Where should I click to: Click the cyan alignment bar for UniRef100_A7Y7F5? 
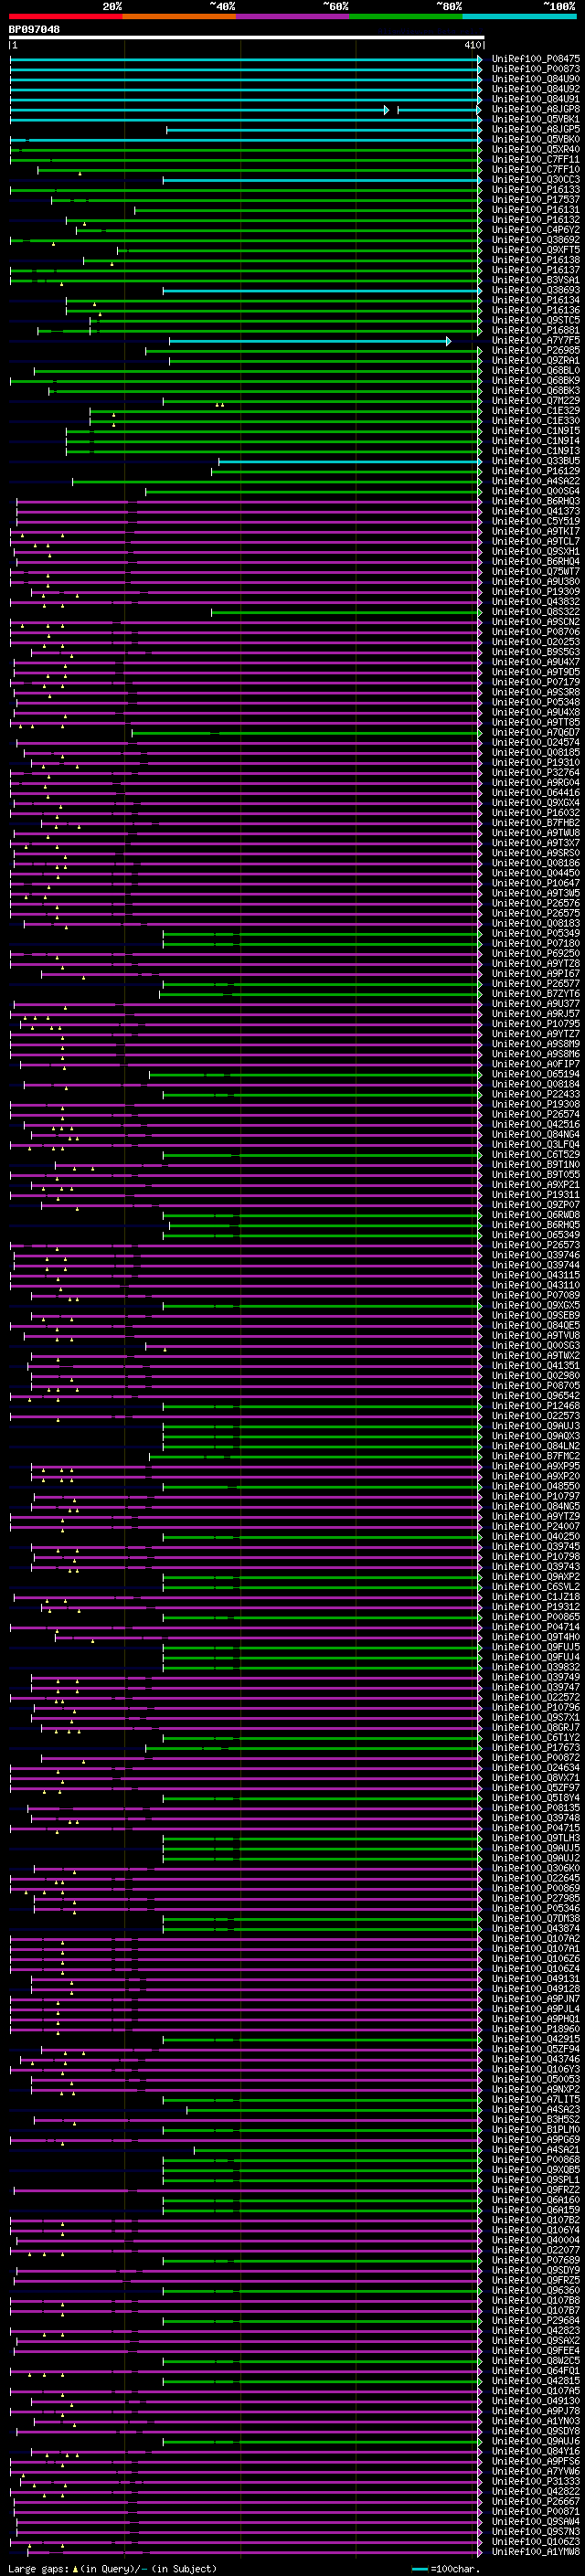pyautogui.click(x=309, y=341)
